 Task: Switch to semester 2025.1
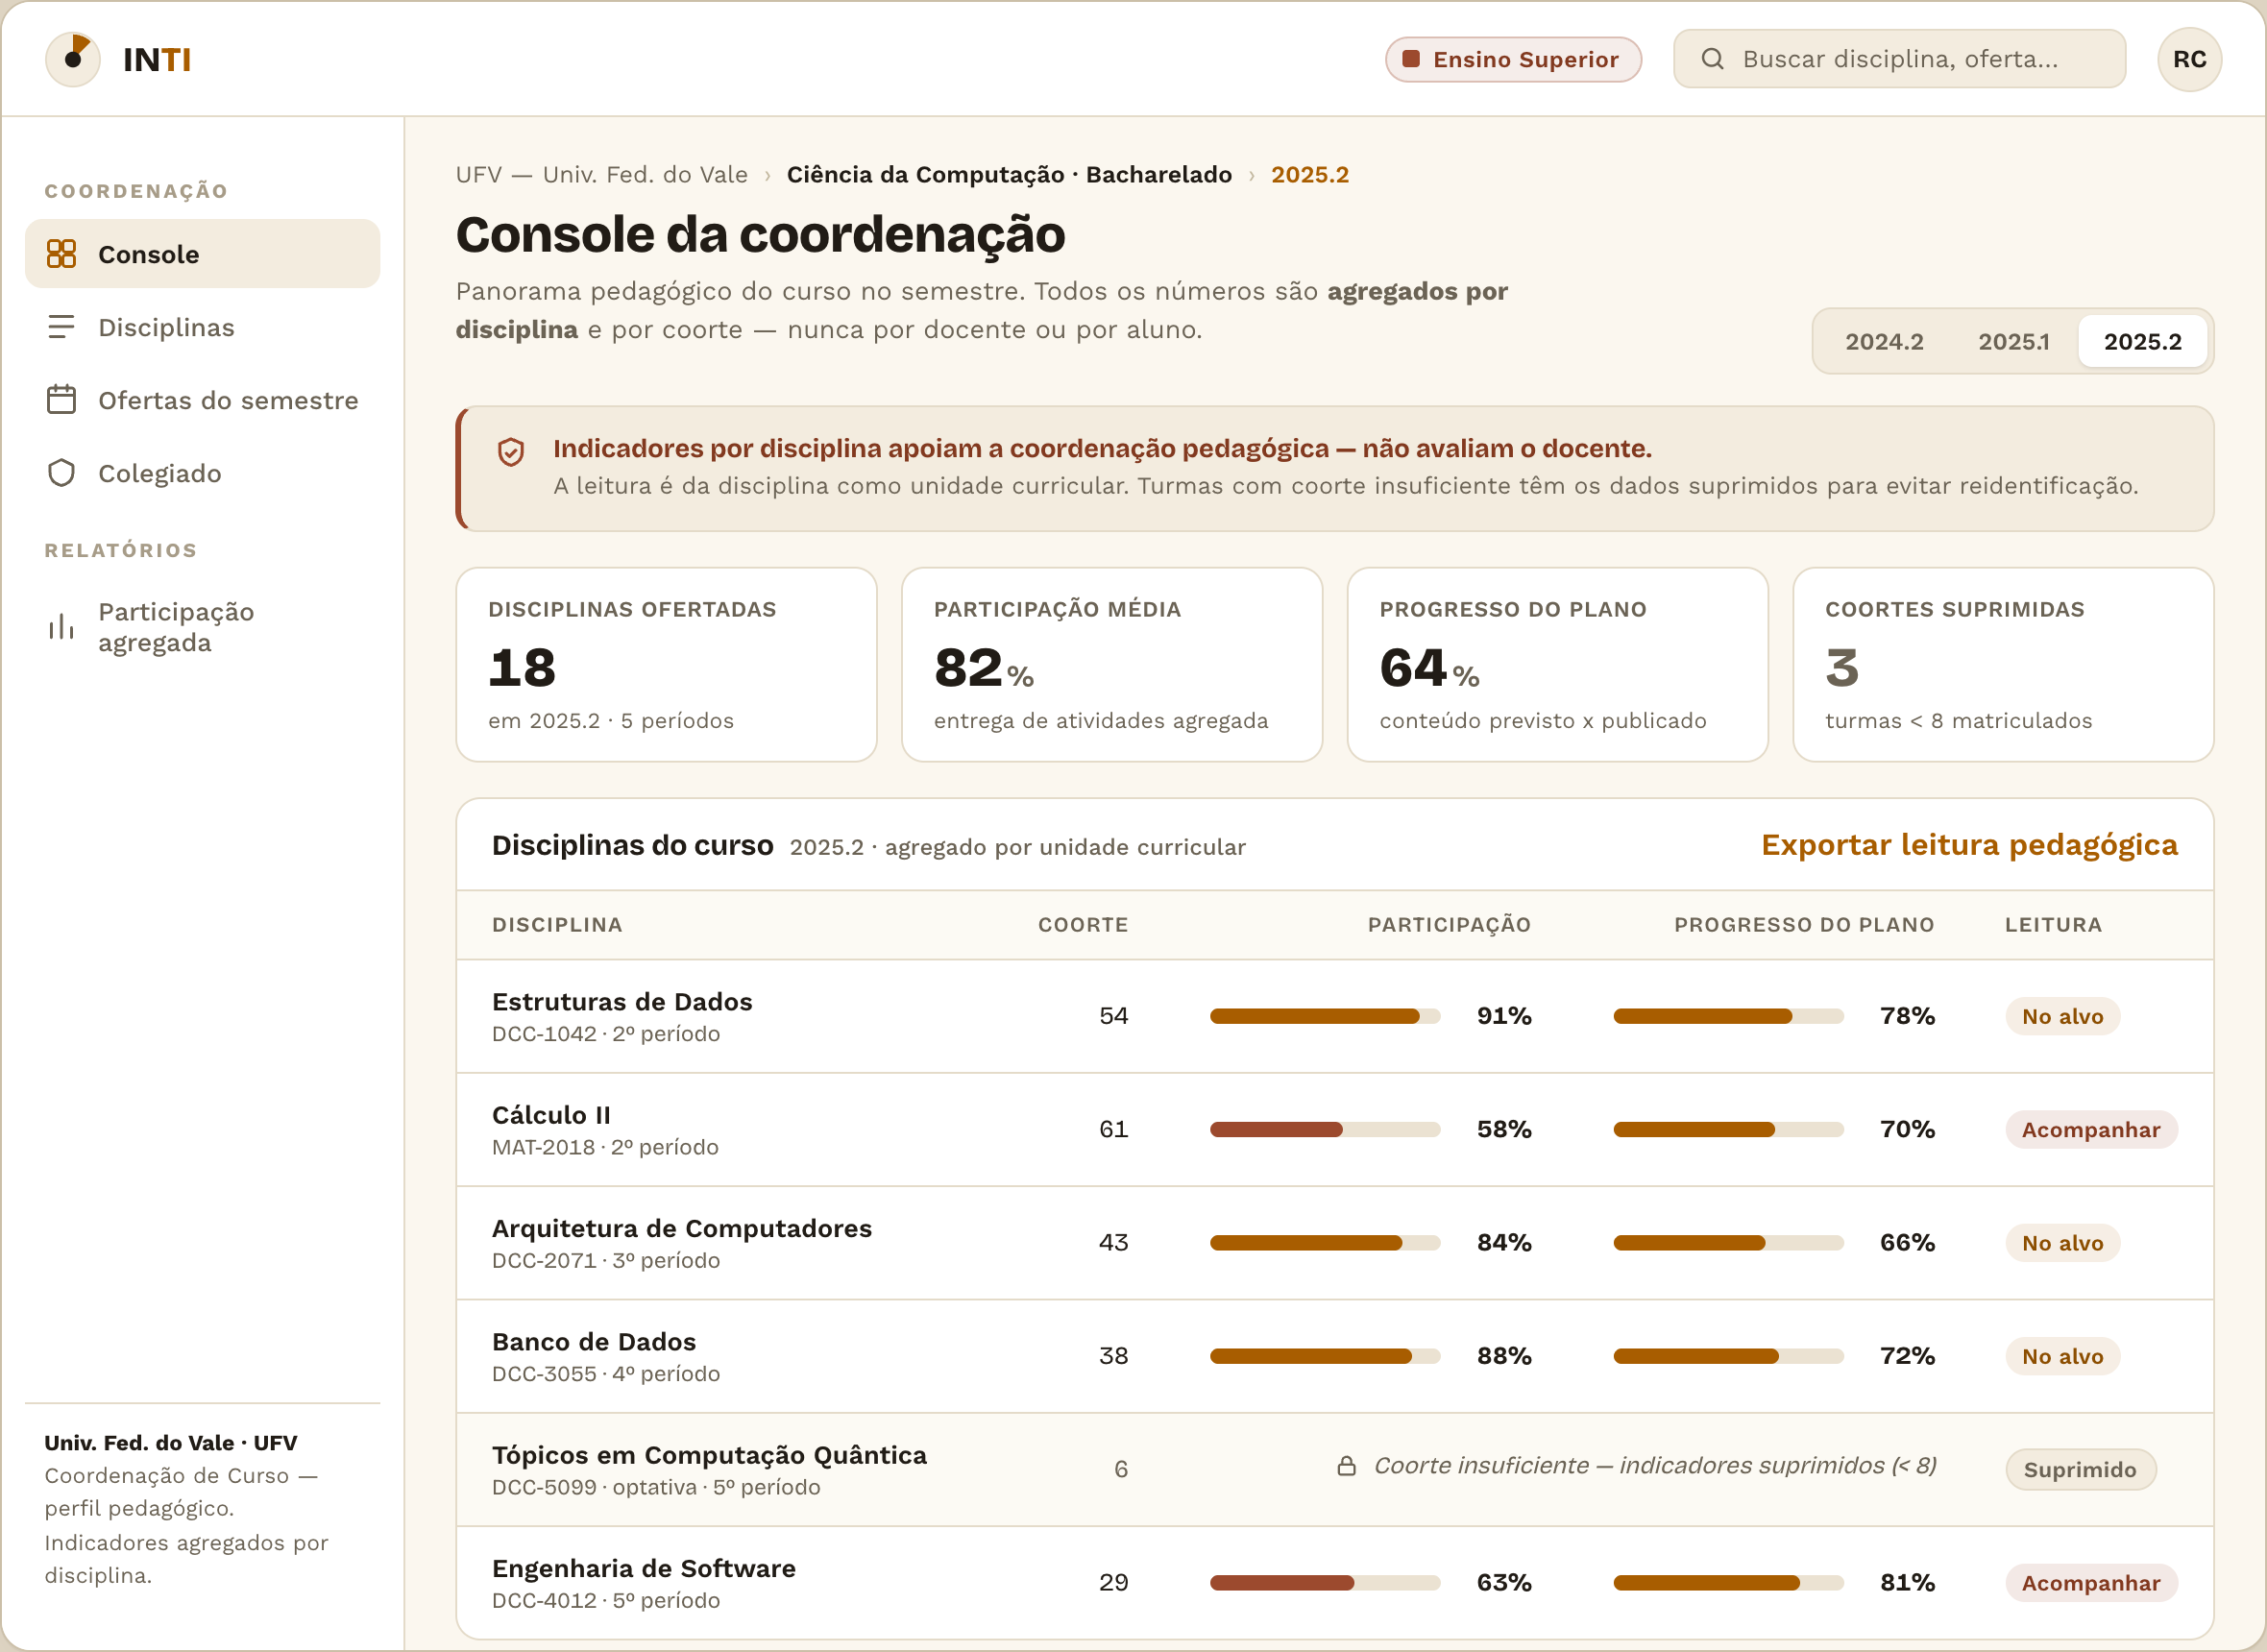point(2013,342)
